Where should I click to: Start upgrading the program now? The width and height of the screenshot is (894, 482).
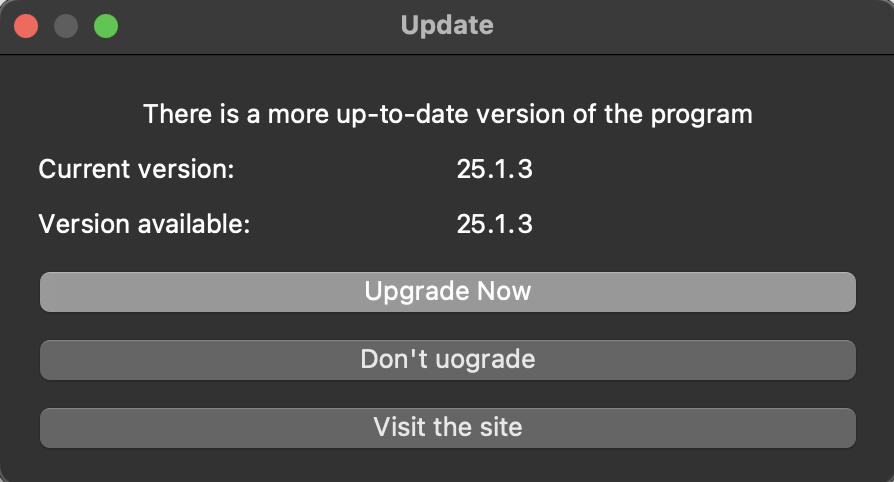pyautogui.click(x=447, y=292)
